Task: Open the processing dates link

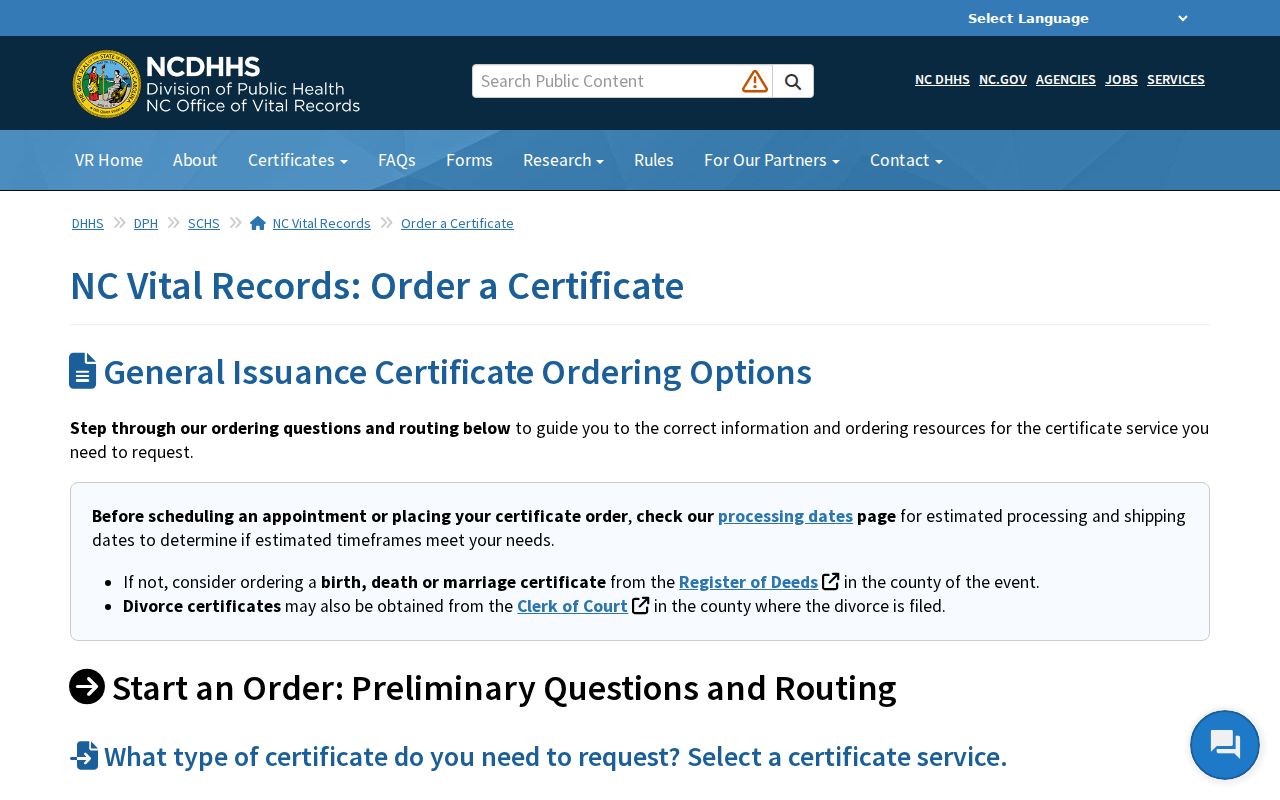Action: coord(785,516)
